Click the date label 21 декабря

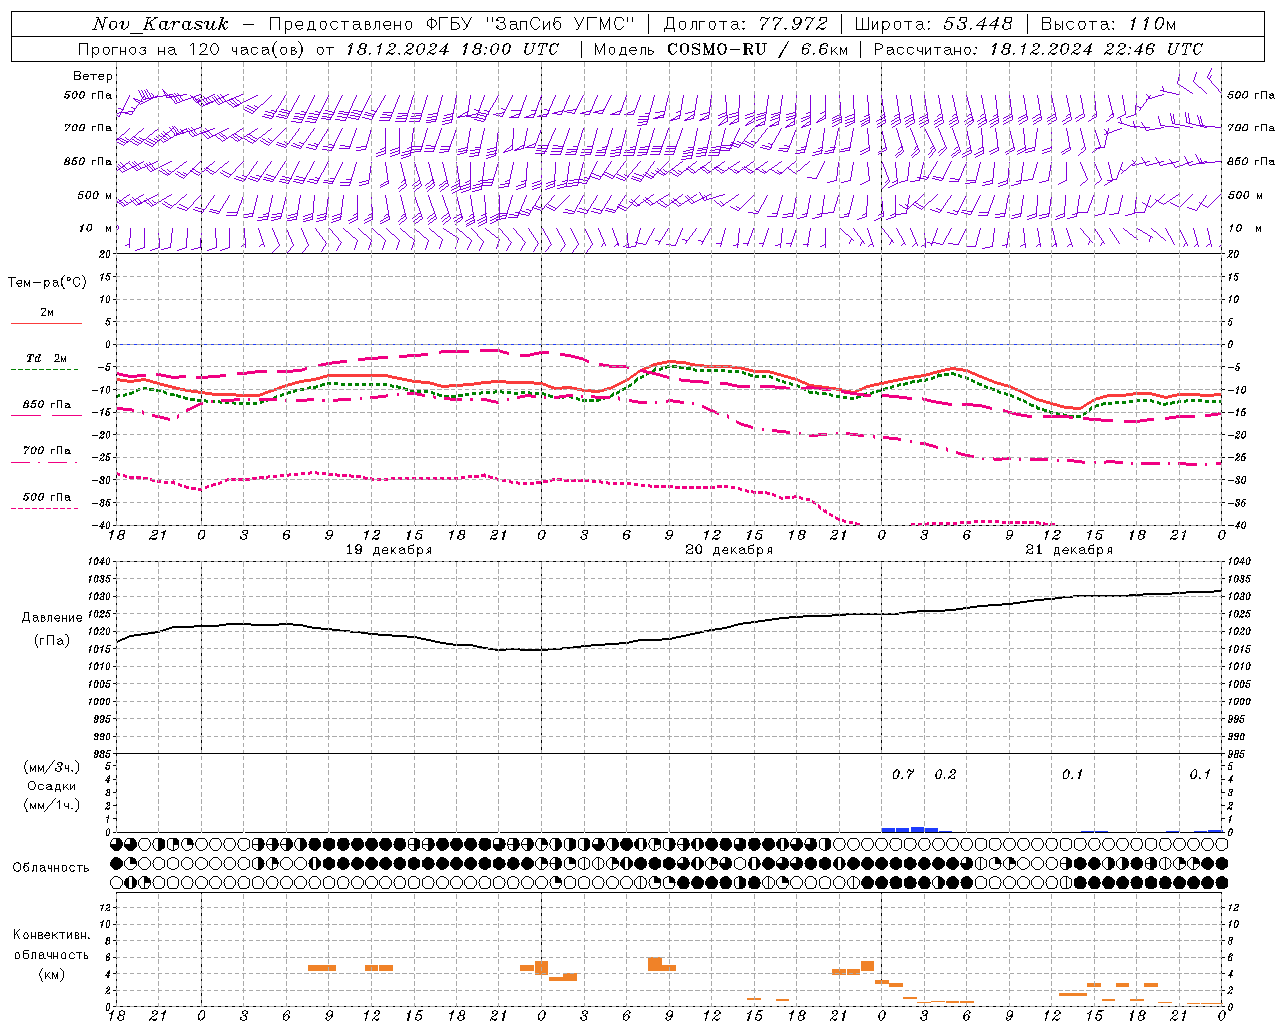point(1069,550)
